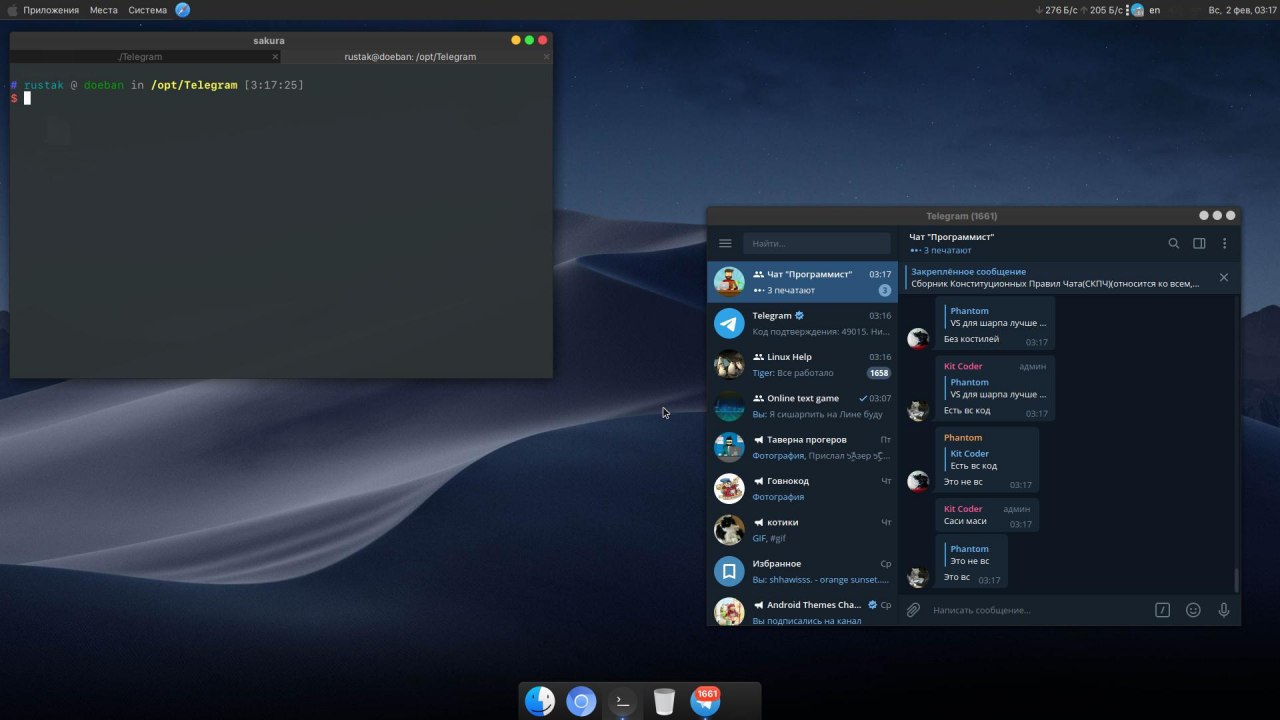Click the blue round icon beside Система
1280x720 pixels.
pos(183,10)
